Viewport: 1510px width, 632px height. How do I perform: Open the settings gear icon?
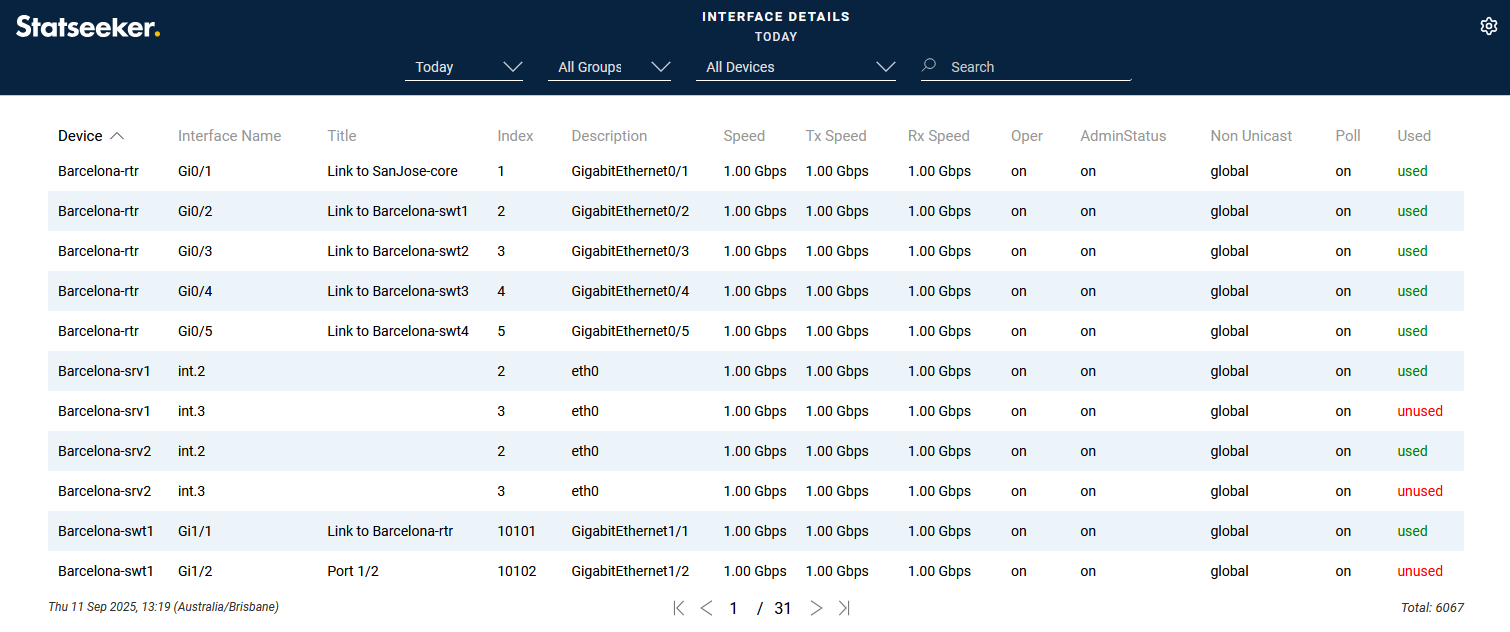point(1488,26)
